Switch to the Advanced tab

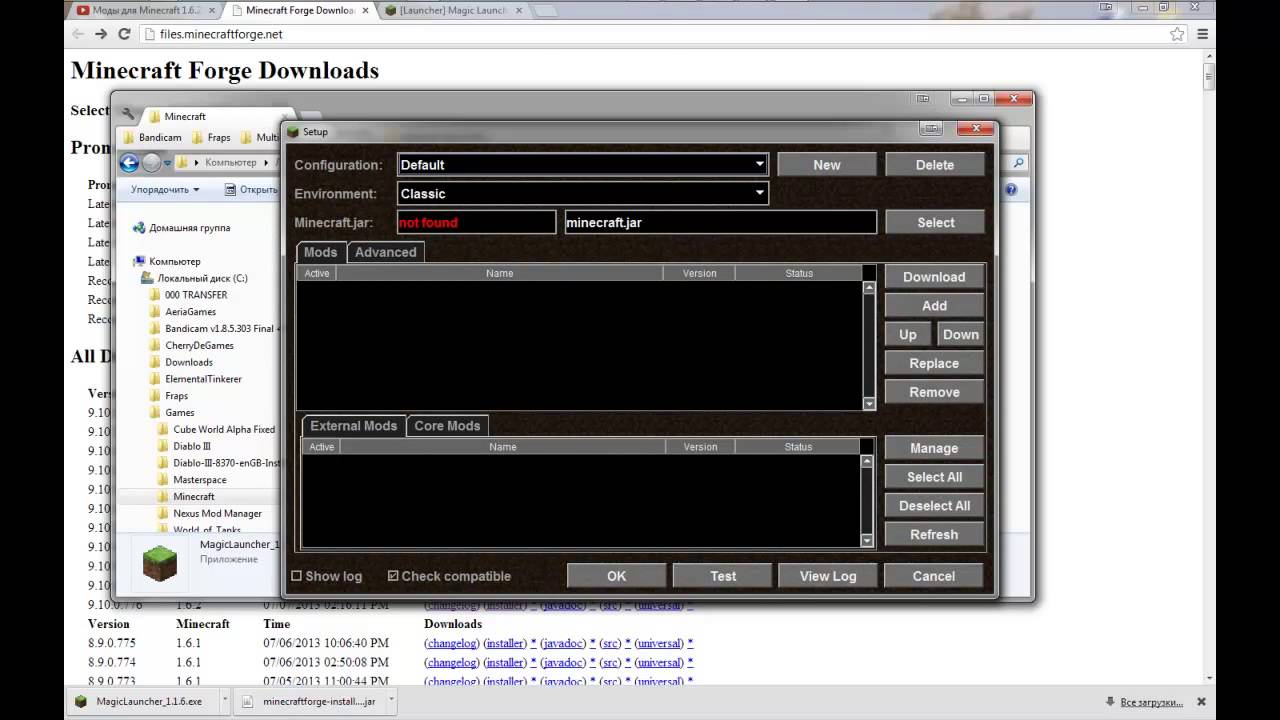pos(386,252)
